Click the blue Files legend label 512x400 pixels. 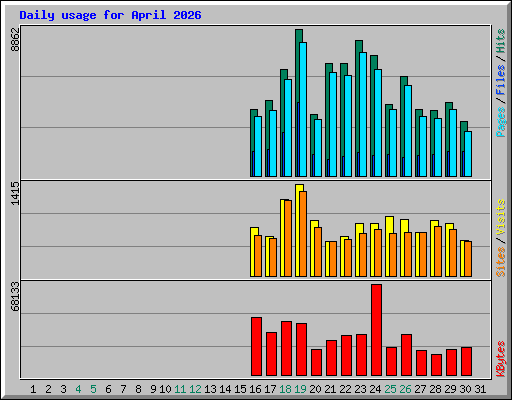pyautogui.click(x=501, y=80)
